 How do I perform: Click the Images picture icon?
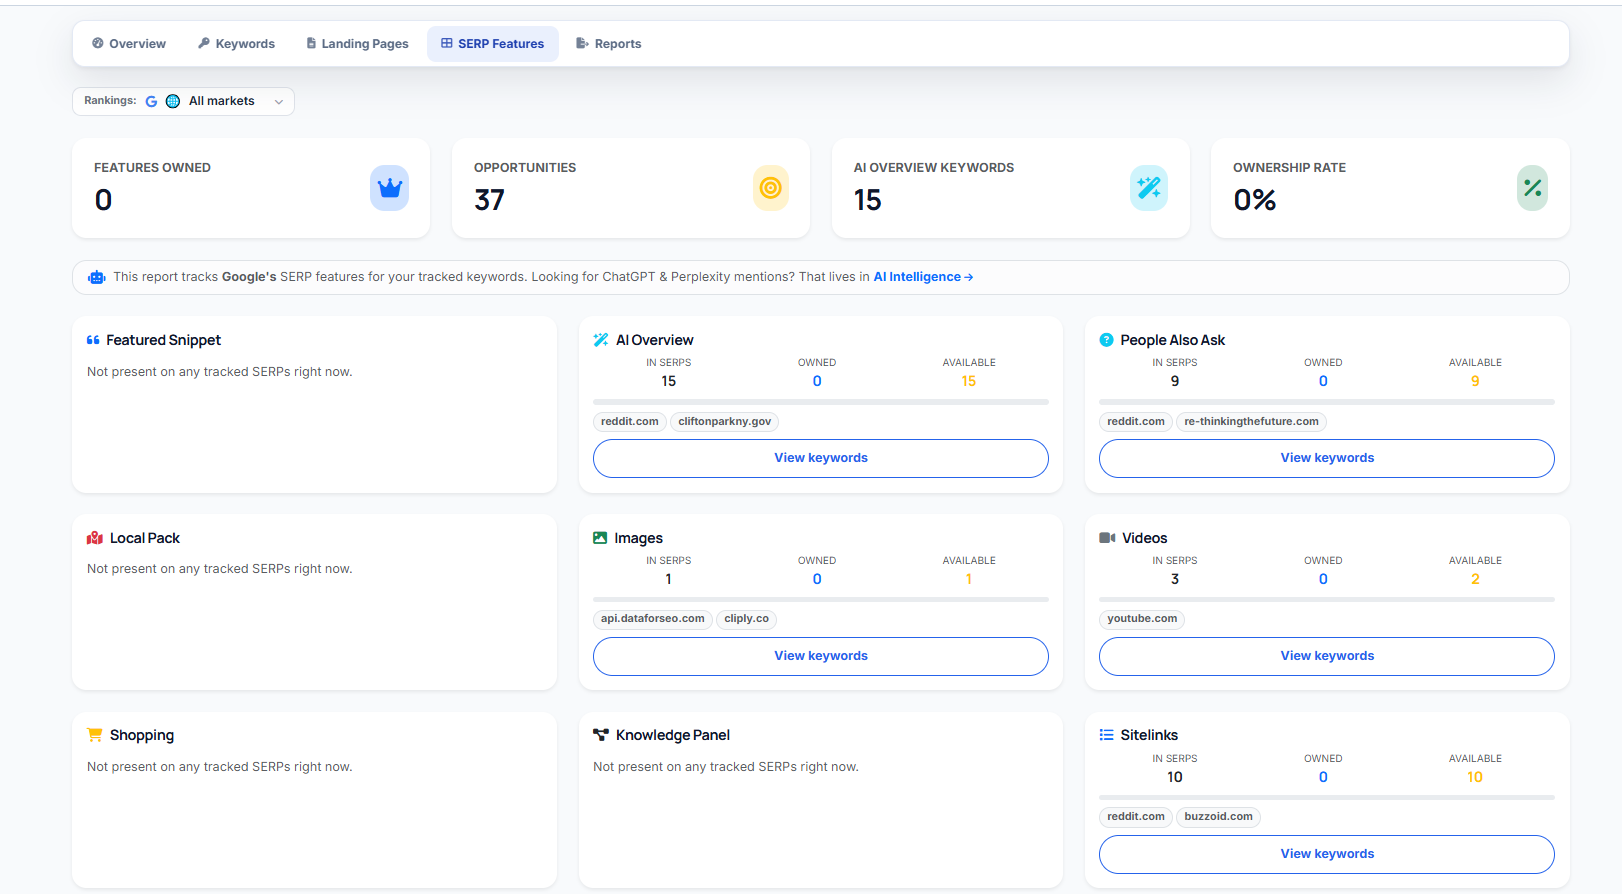click(x=600, y=538)
